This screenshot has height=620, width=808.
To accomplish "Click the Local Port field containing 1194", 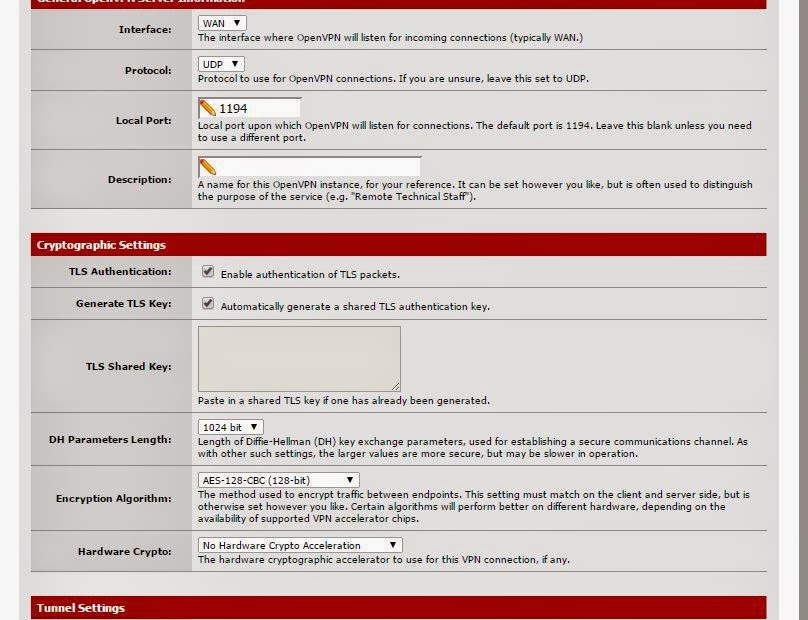I will click(249, 108).
